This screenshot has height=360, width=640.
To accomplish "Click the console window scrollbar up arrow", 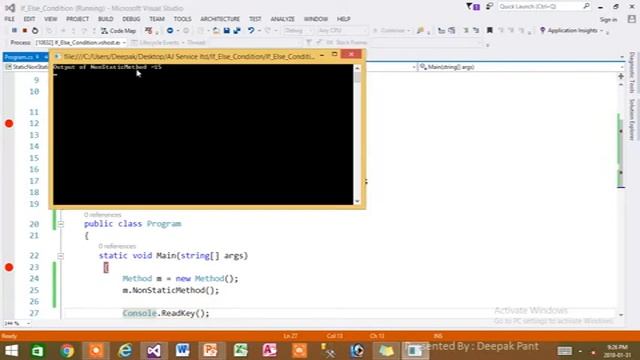I will coord(358,68).
